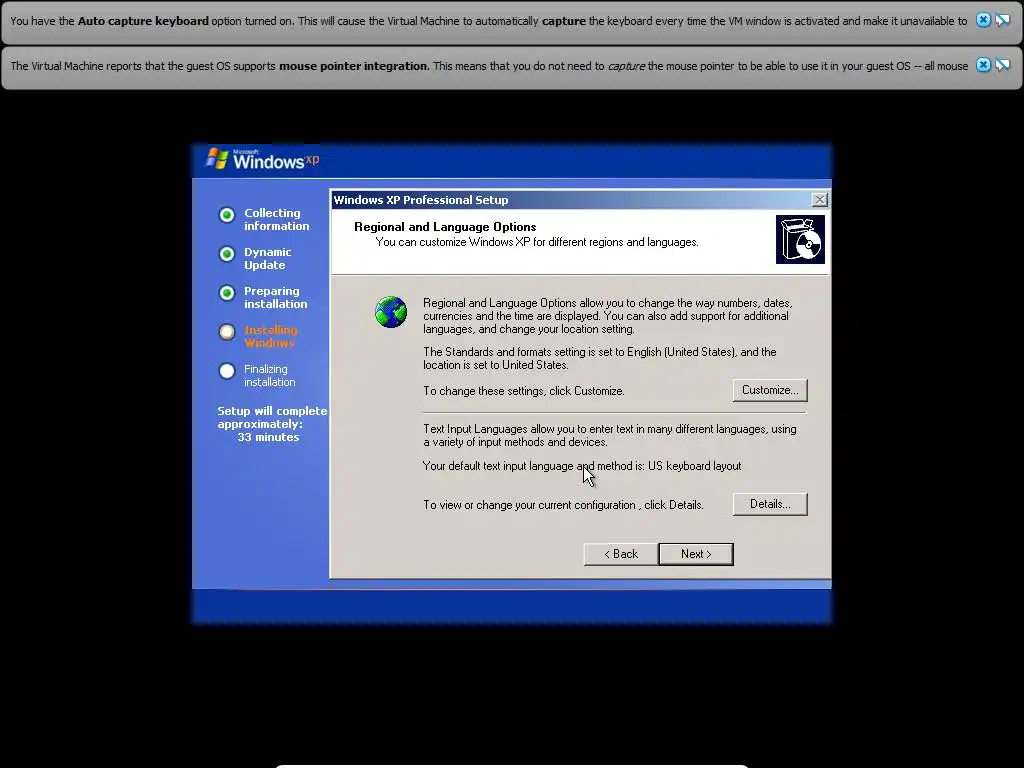
Task: Click the Customize... button
Action: 770,391
